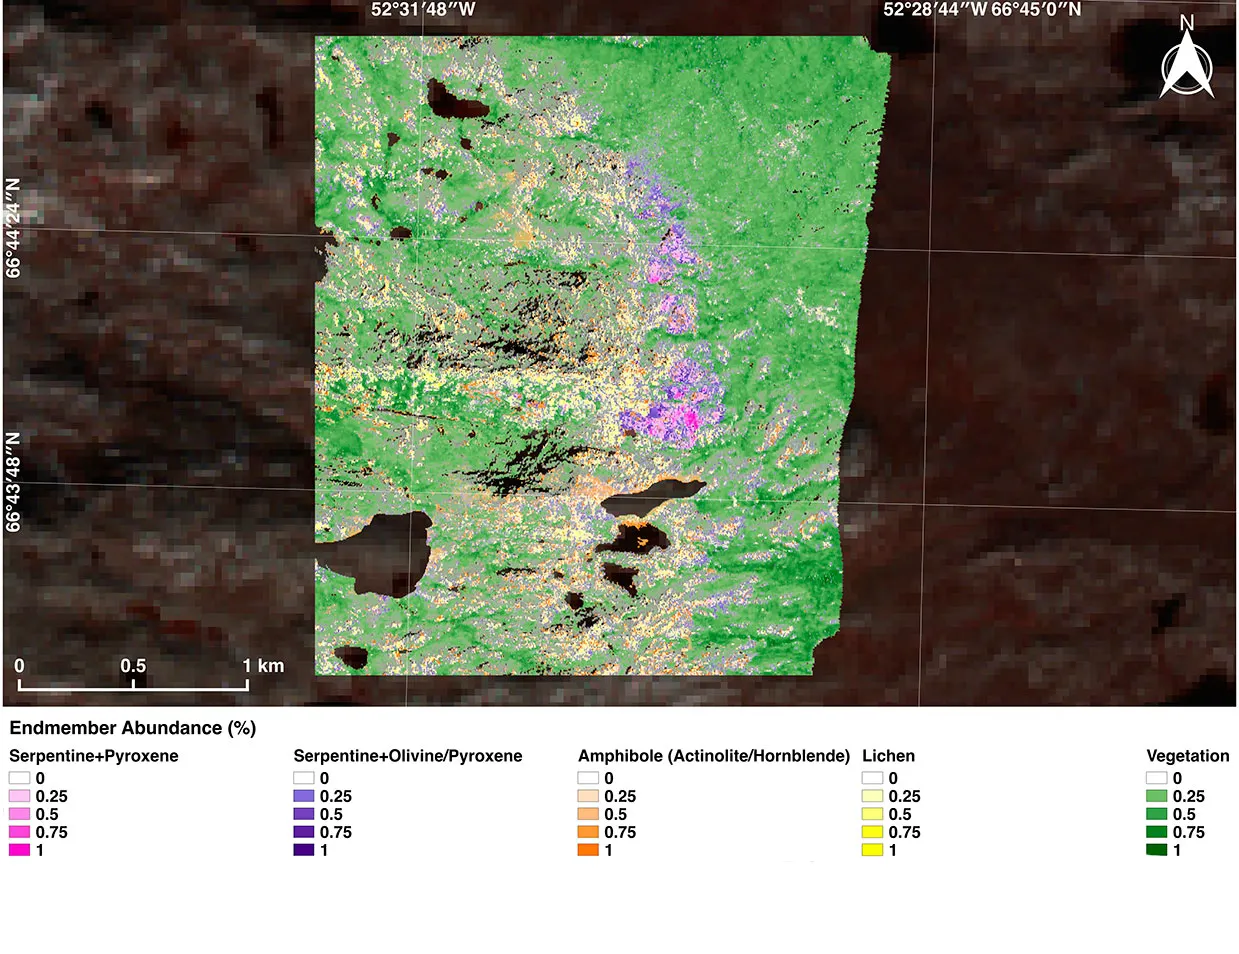Image resolution: width=1239 pixels, height=954 pixels.
Task: Click the 52°28′44″W 66°45′0″N coordinate label
Action: click(981, 10)
